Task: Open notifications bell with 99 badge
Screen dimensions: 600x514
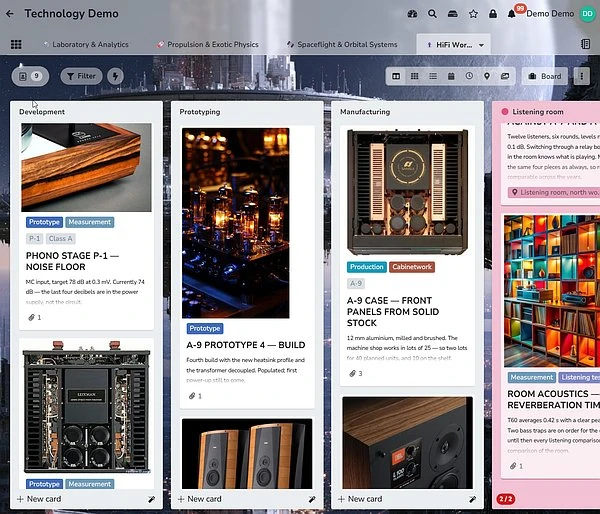Action: pos(512,14)
